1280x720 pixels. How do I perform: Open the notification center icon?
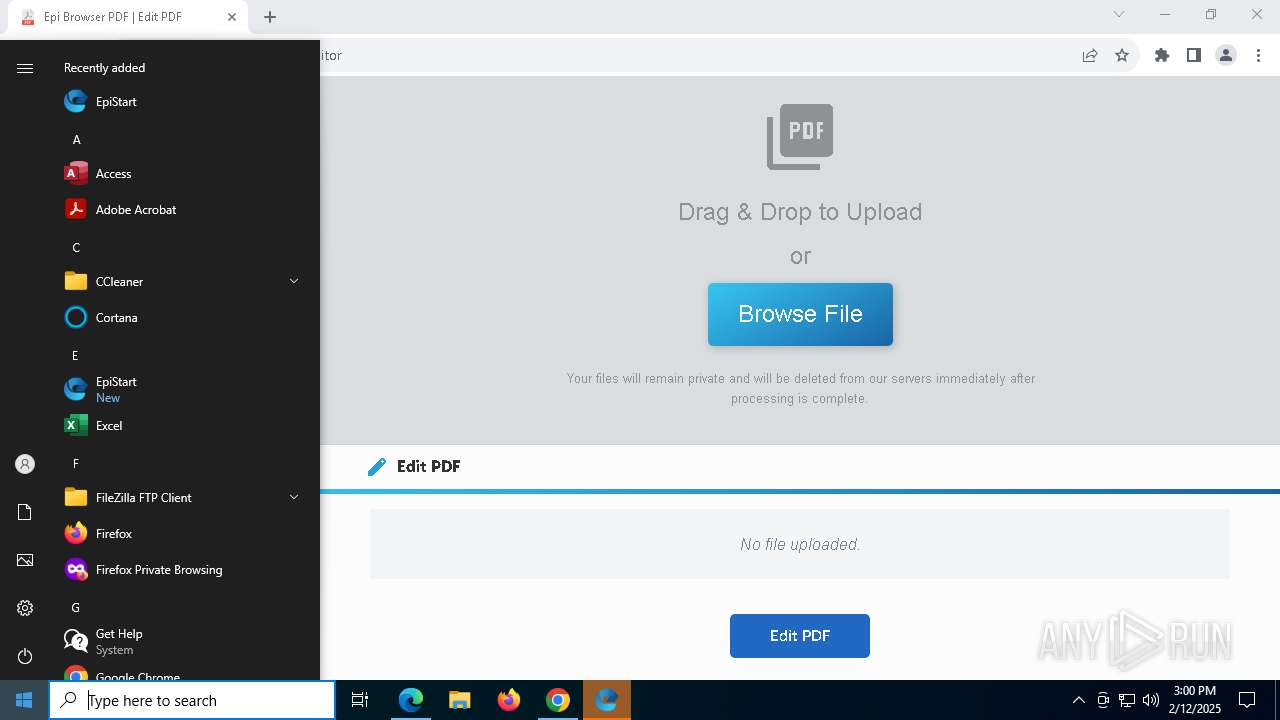point(1247,700)
